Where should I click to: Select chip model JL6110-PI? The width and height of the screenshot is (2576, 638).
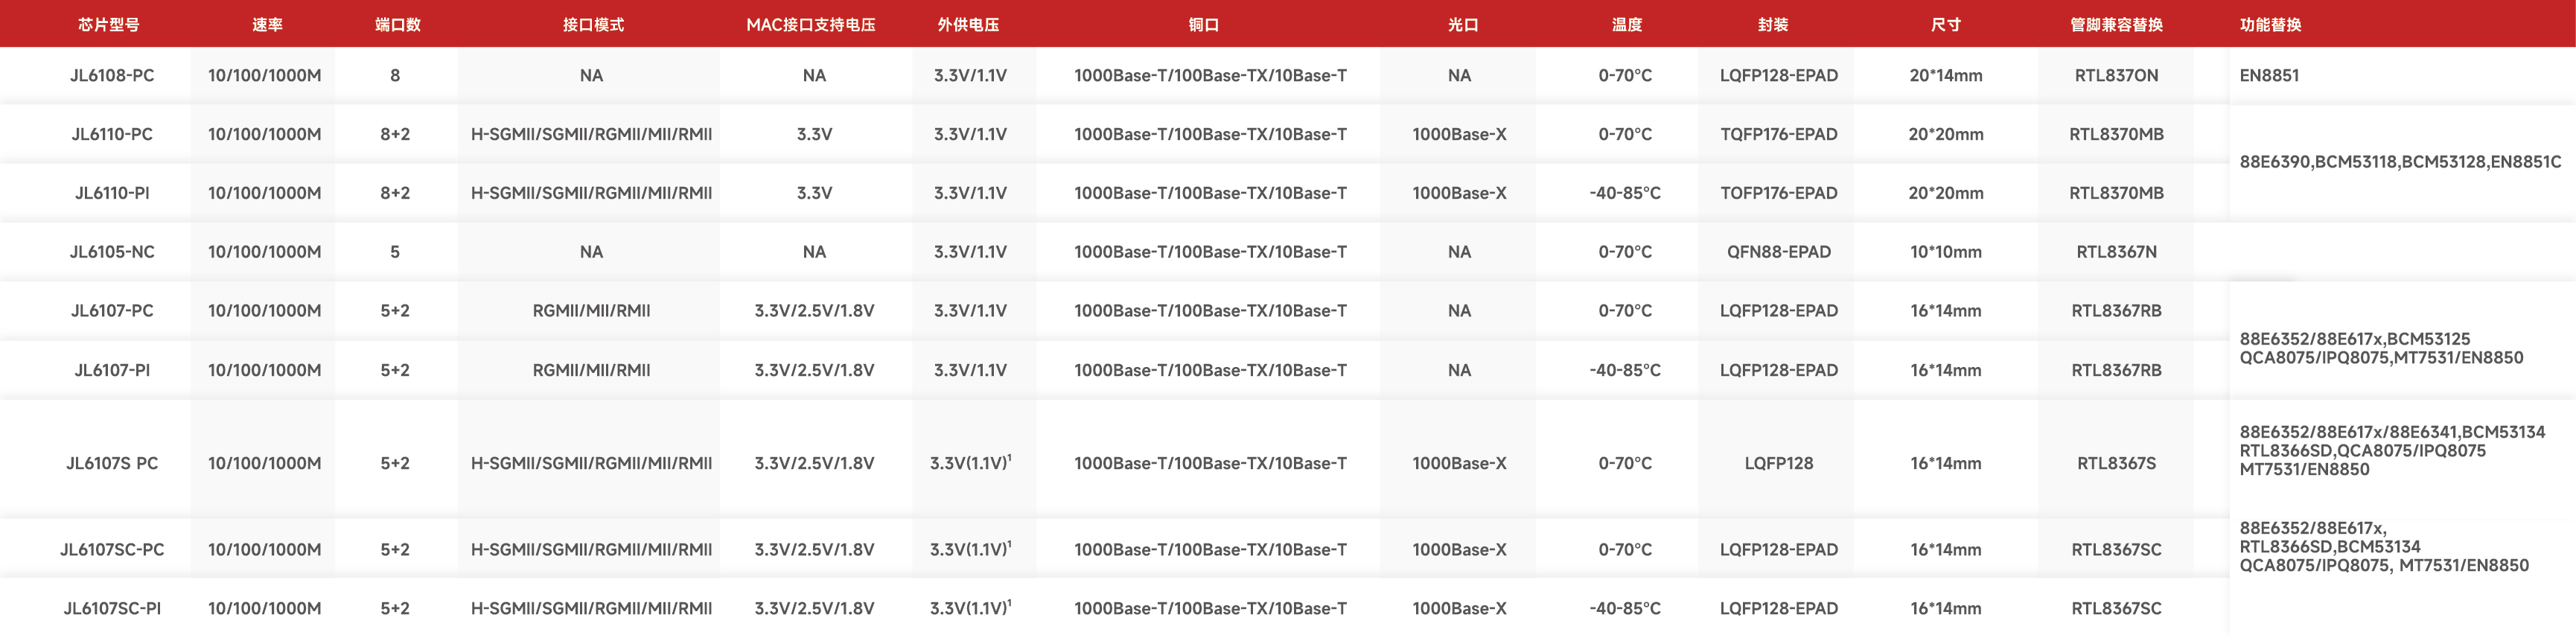112,193
